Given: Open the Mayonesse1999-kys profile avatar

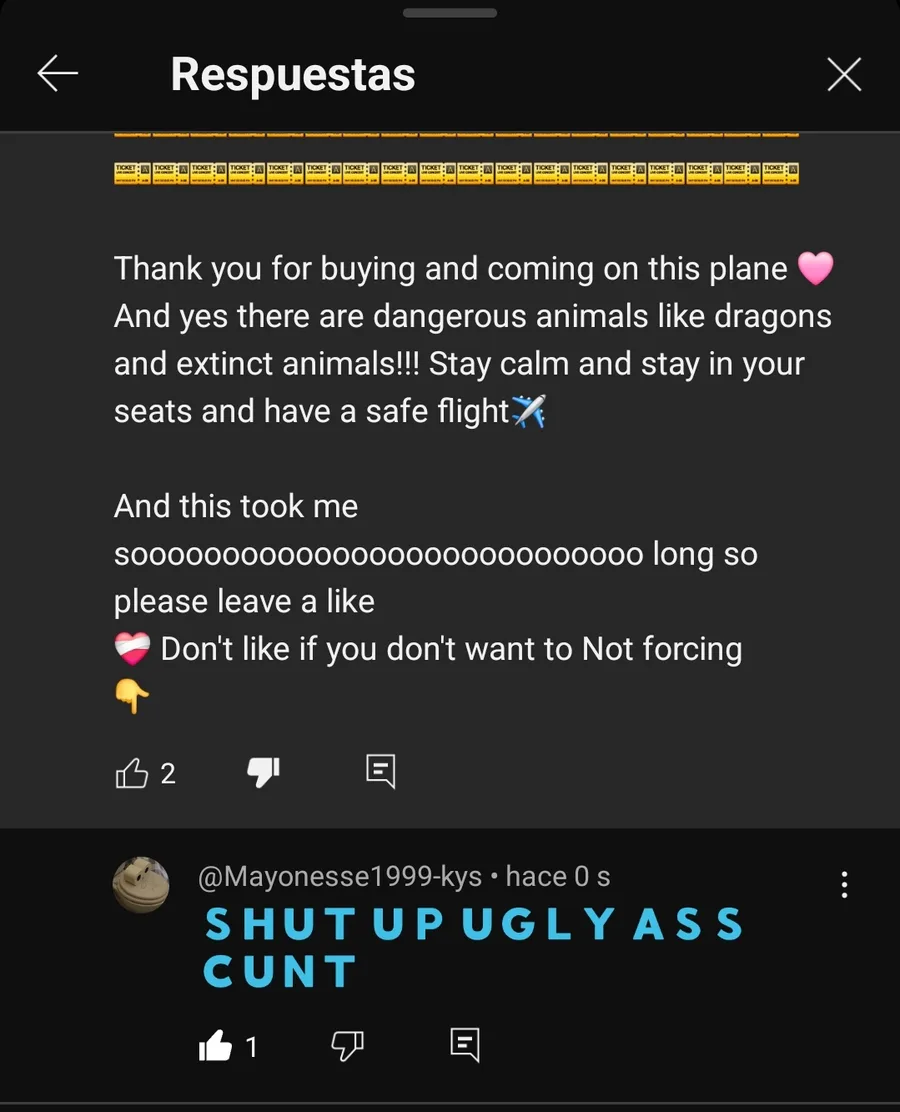Looking at the screenshot, I should (x=141, y=884).
